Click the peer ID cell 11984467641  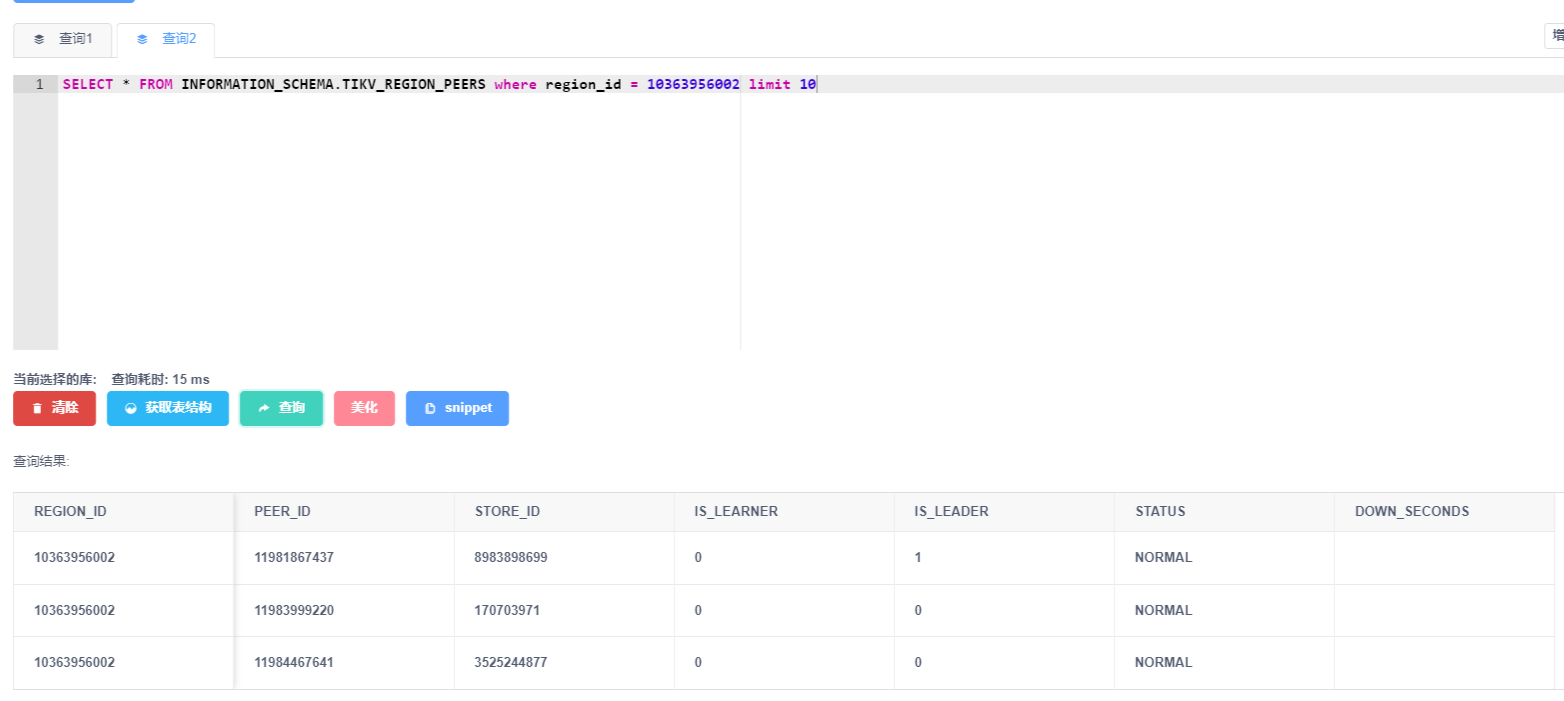click(294, 662)
